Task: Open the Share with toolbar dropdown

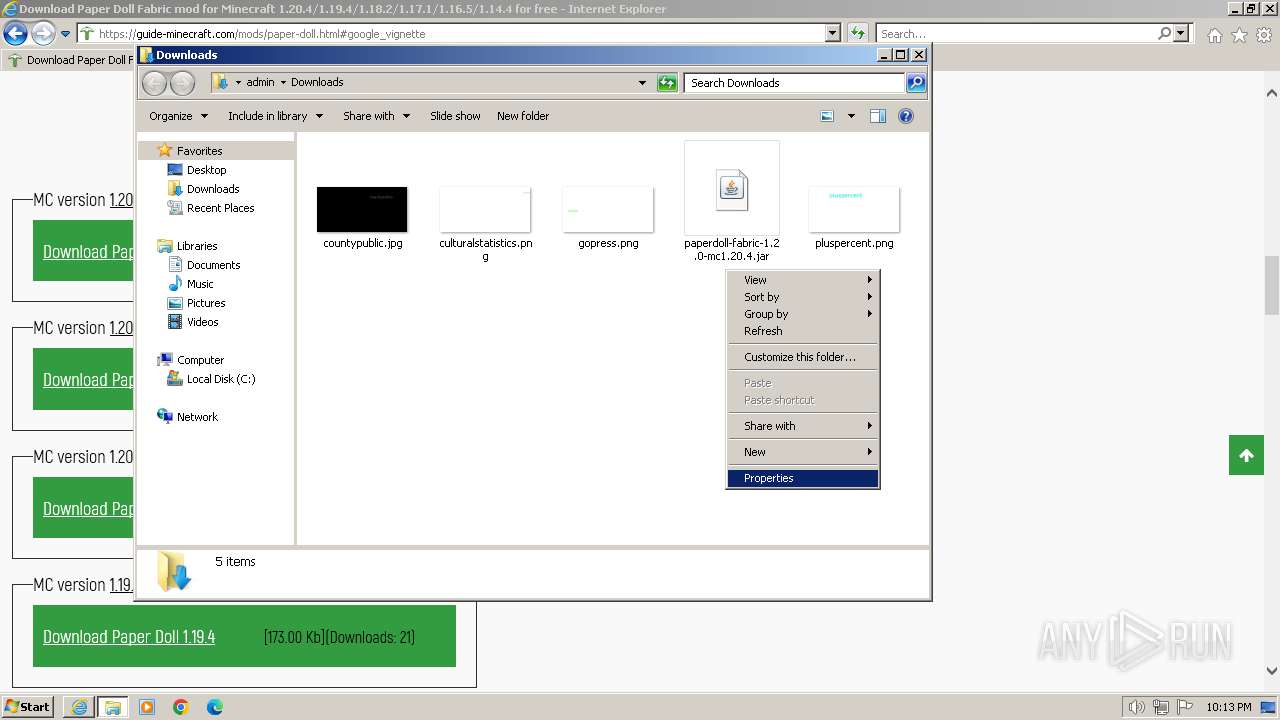Action: coord(376,116)
